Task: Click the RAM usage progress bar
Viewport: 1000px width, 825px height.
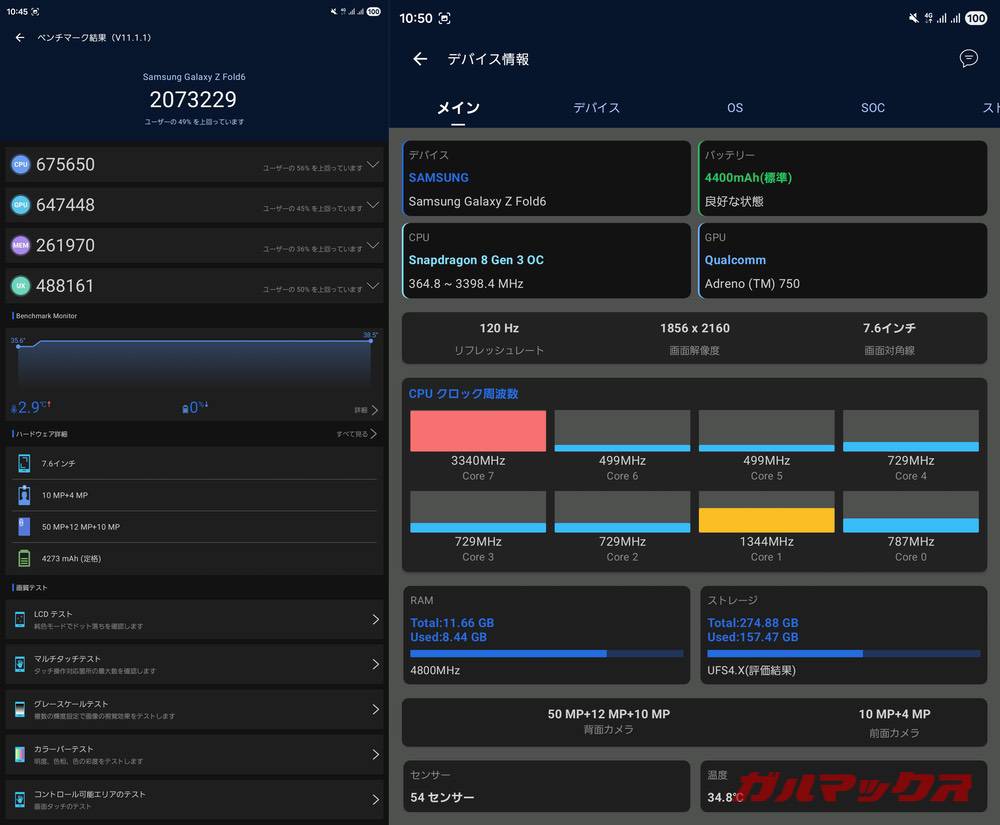Action: (547, 653)
